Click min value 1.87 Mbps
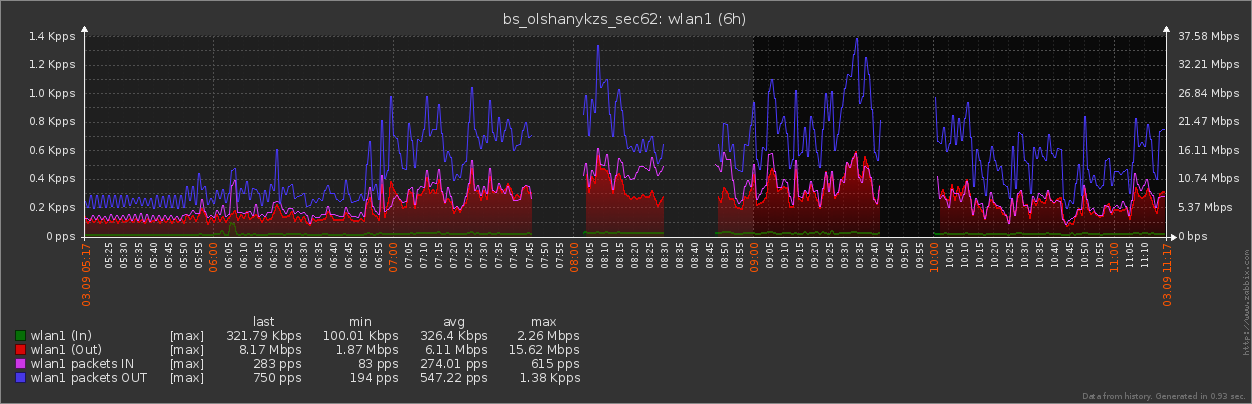Viewport: 1252px width, 404px height. pyautogui.click(x=367, y=350)
